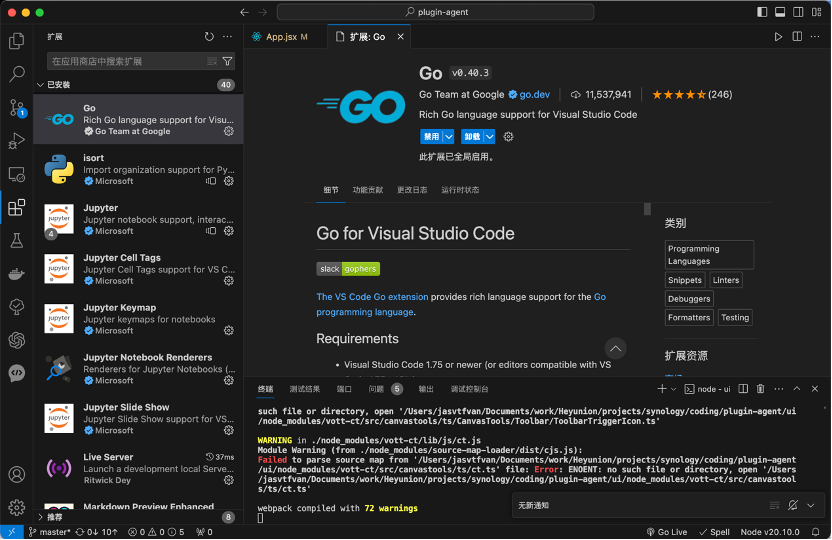Click Node v20.10.0 in status bar

769,532
